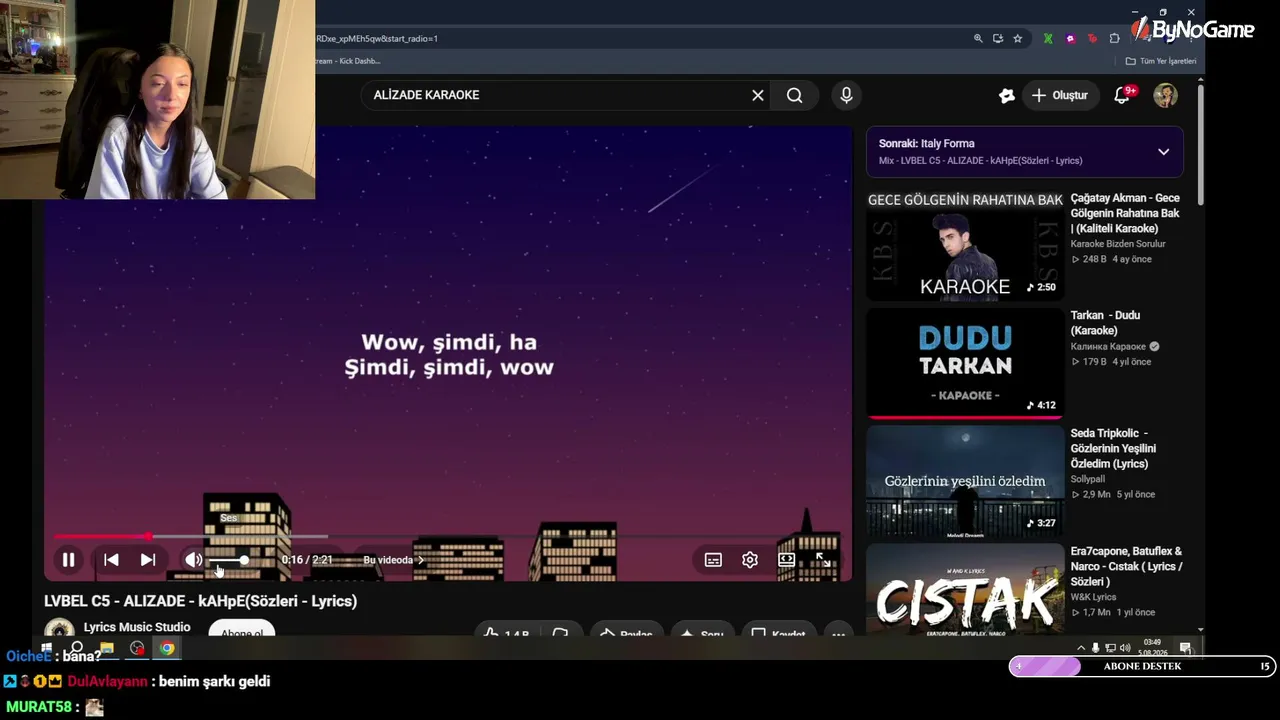Image resolution: width=1280 pixels, height=720 pixels.
Task: Click the install app icon in address bar
Action: pyautogui.click(x=998, y=39)
